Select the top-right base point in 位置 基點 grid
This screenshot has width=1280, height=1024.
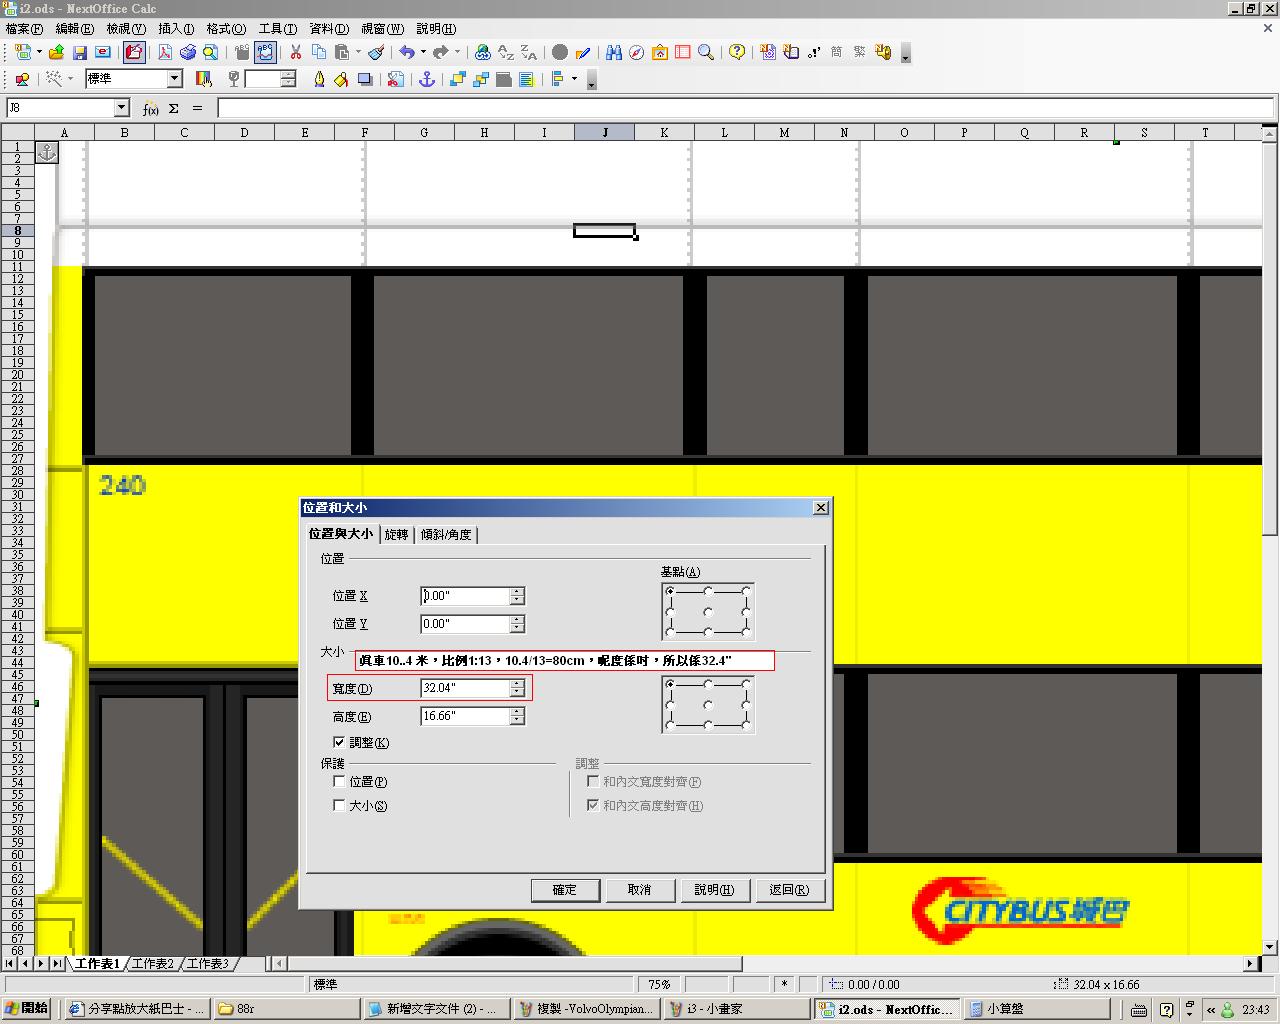746,591
